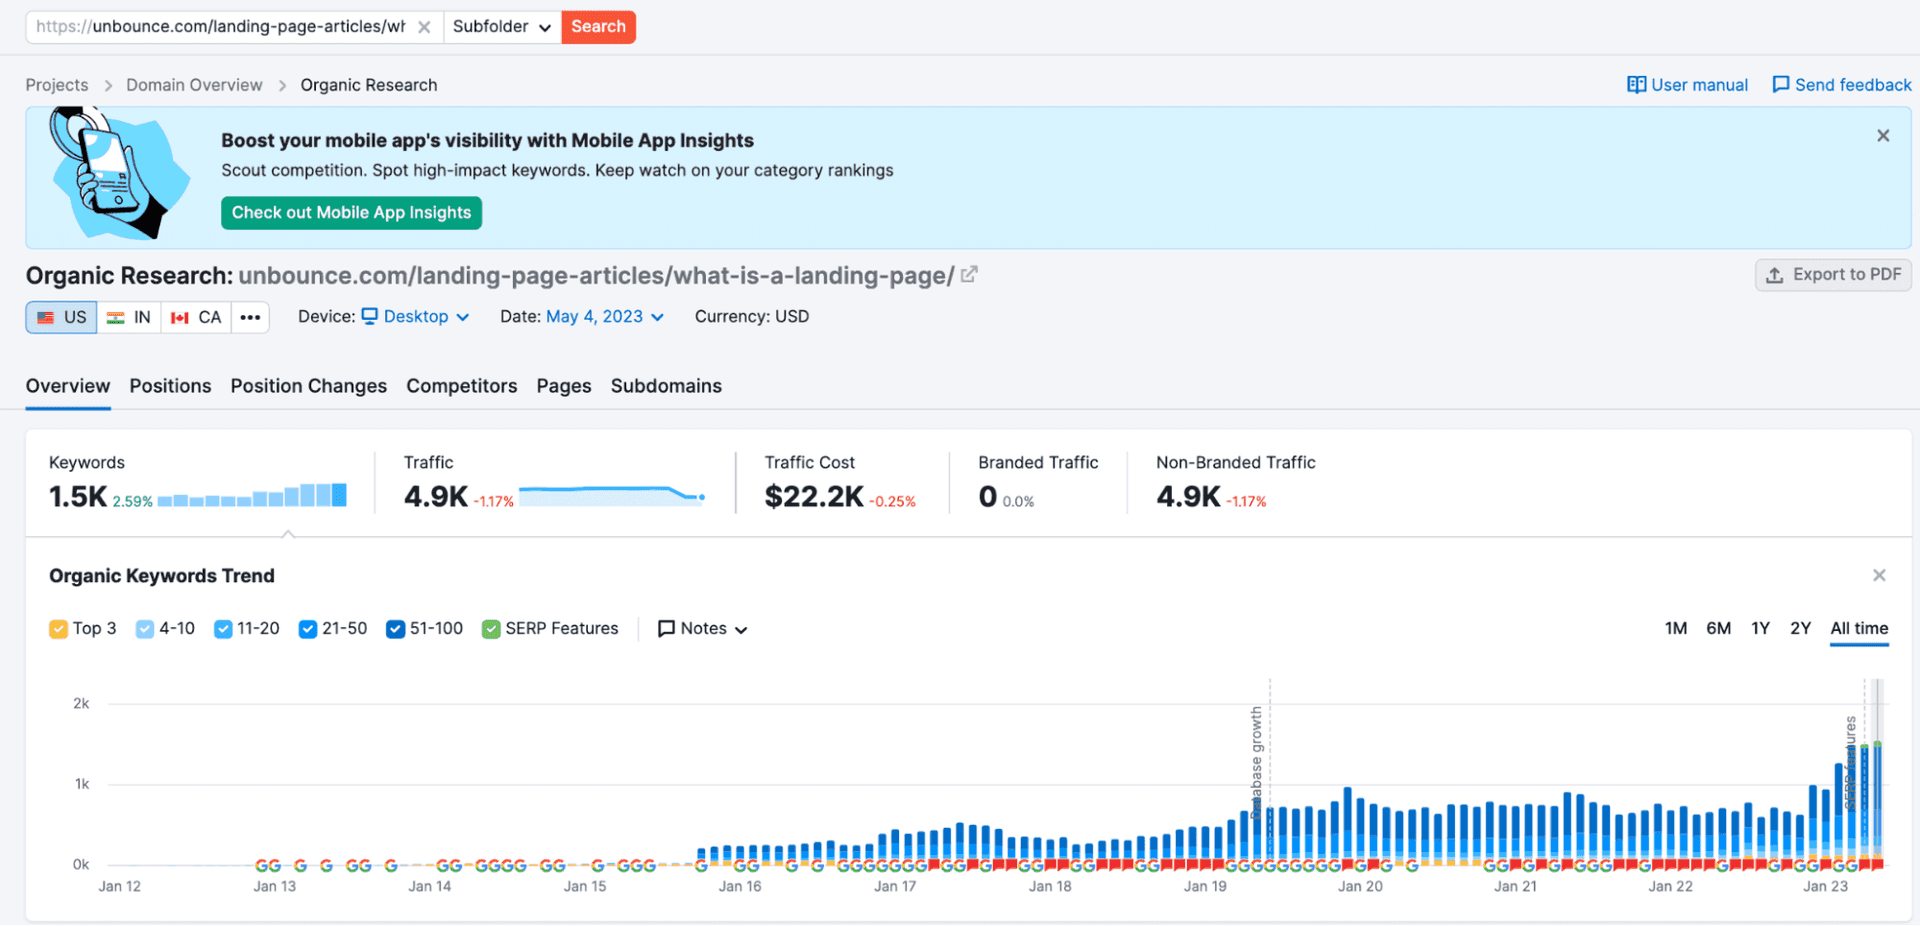
Task: Click the SERP features note marker
Action: click(1850, 762)
